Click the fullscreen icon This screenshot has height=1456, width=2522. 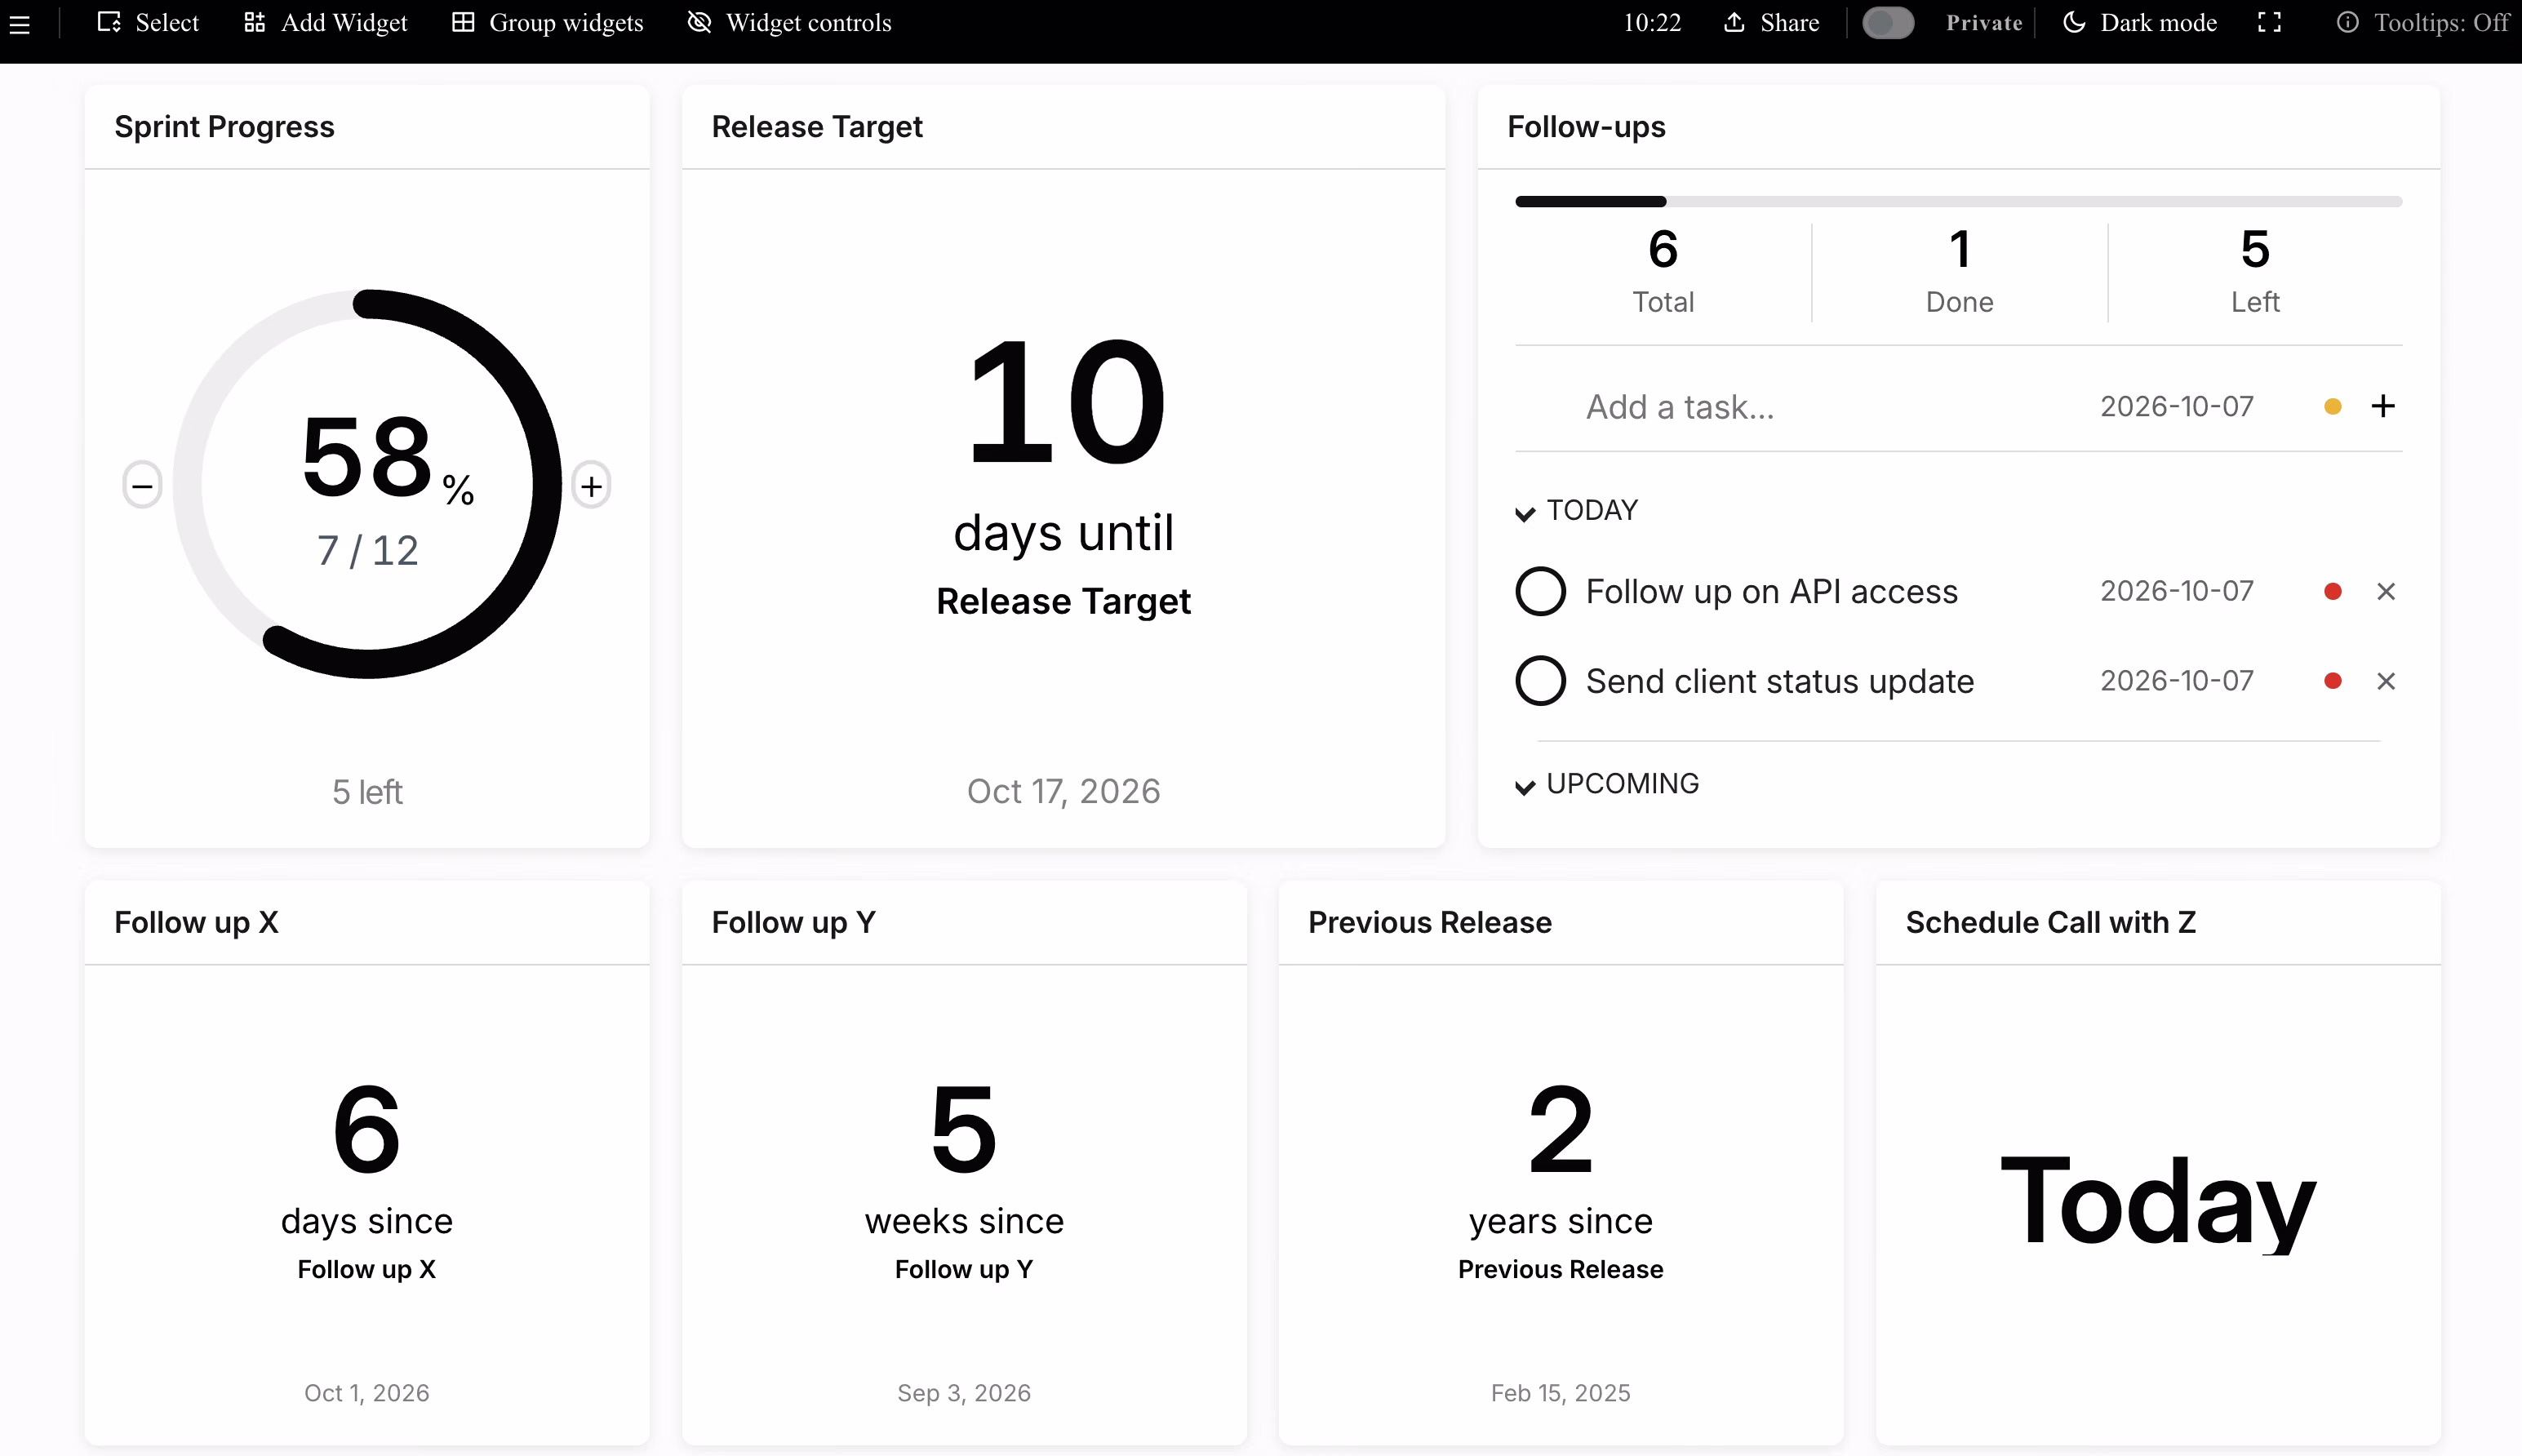2270,22
